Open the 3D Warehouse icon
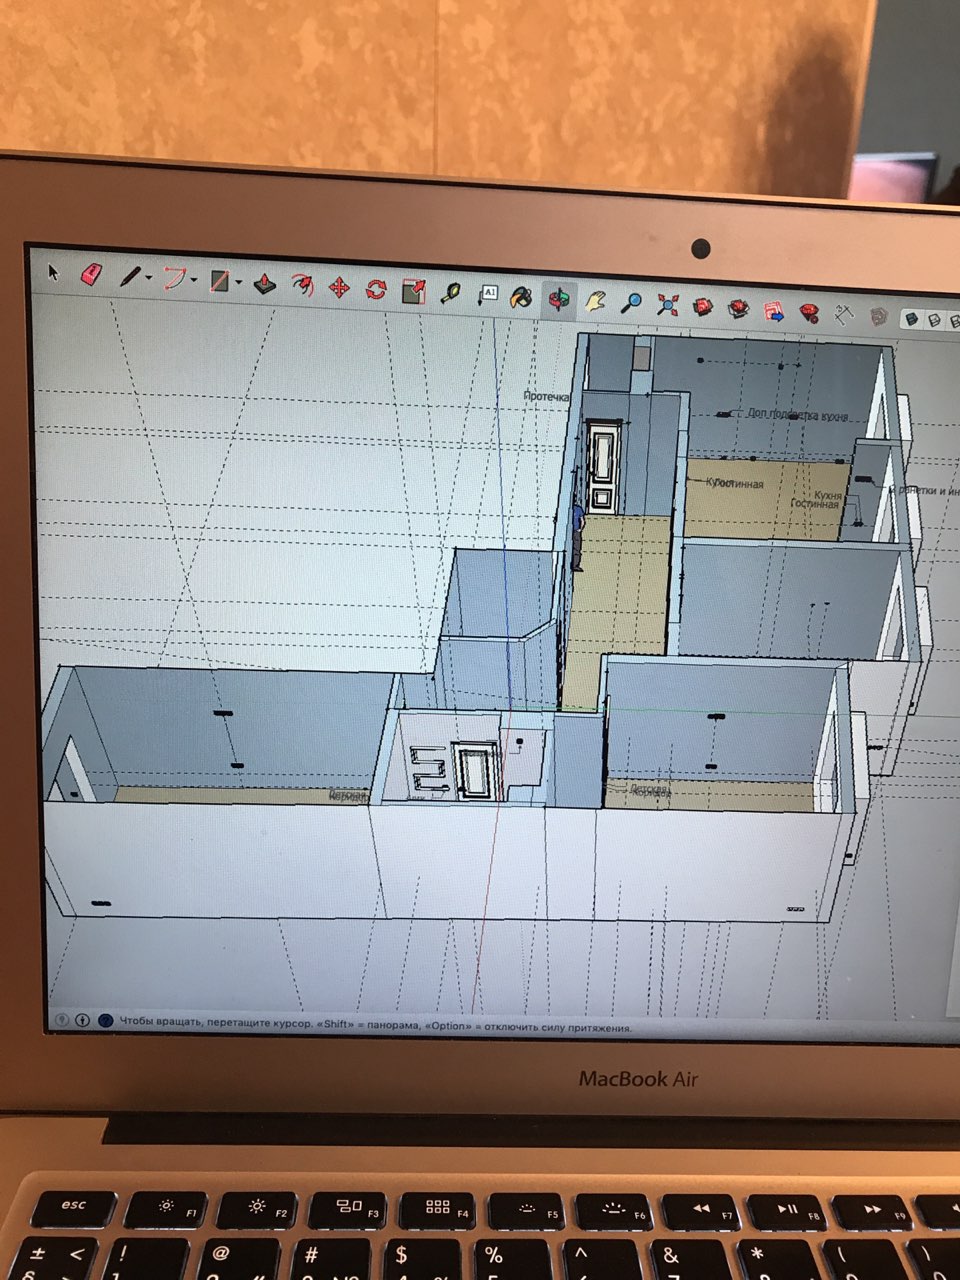The image size is (960, 1280). [x=704, y=306]
